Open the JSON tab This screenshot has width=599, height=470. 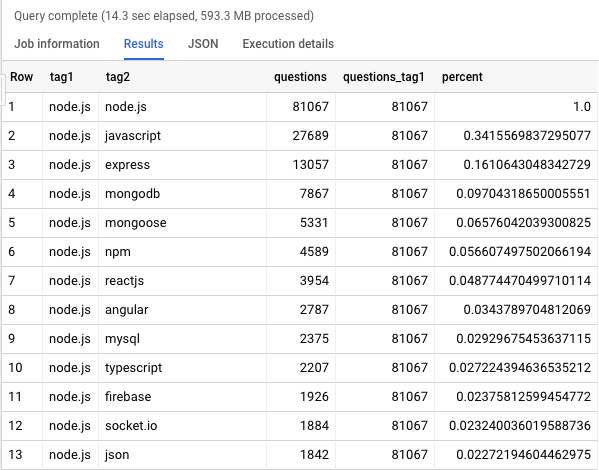coord(203,44)
